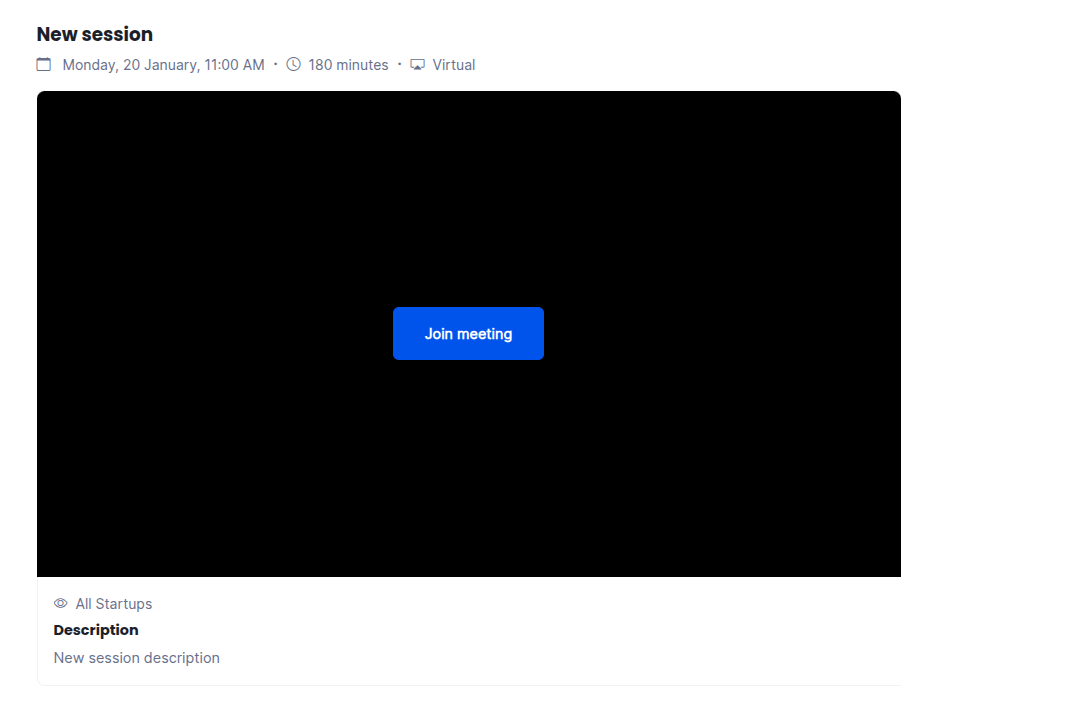Select the New session title
Image resolution: width=1092 pixels, height=728 pixels.
(95, 34)
